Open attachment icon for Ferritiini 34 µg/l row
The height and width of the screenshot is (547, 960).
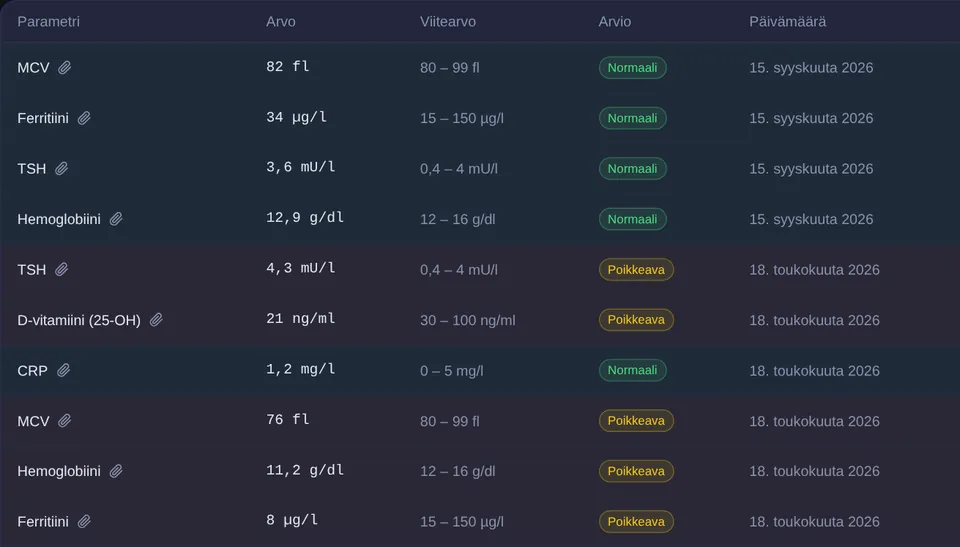(x=84, y=118)
